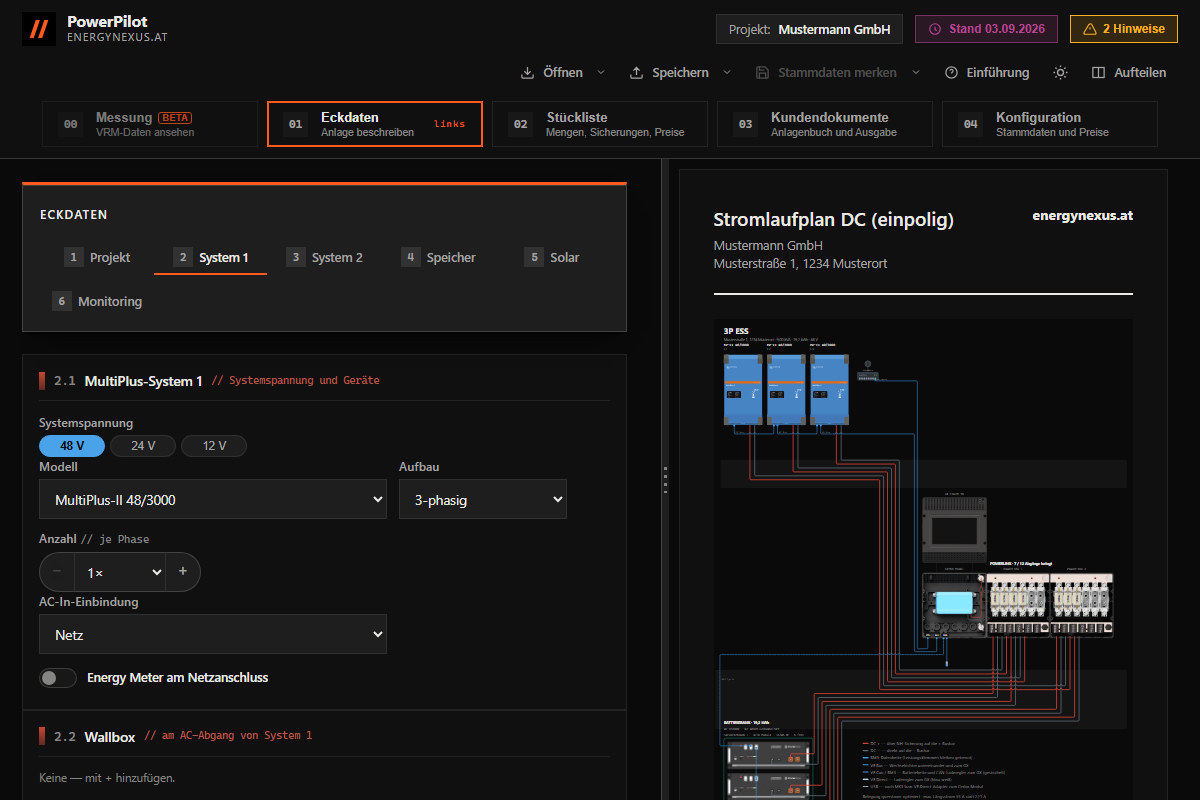Screen dimensions: 1200x800
Task: Open the Konfiguration step
Action: point(1050,124)
